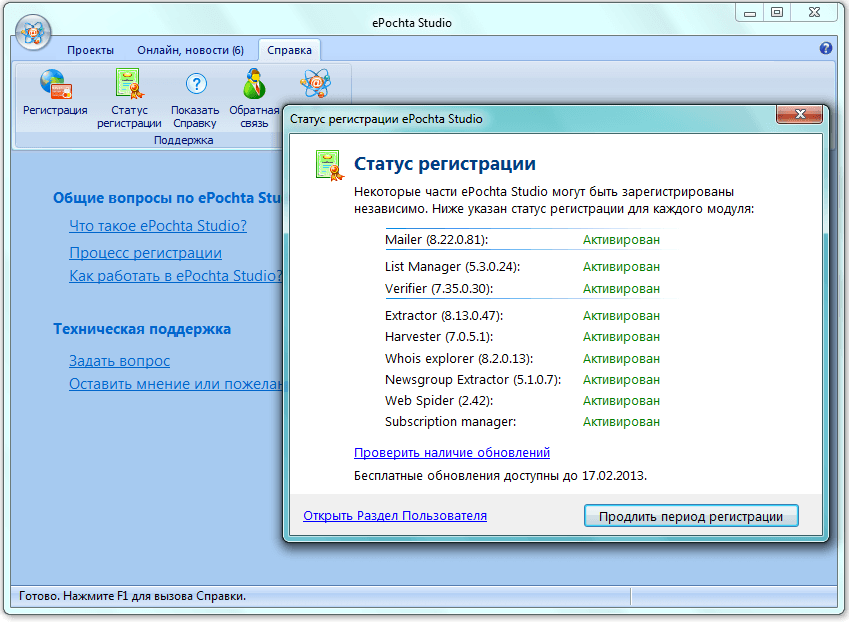Open the Онлайн, новости (6) tab

click(191, 50)
